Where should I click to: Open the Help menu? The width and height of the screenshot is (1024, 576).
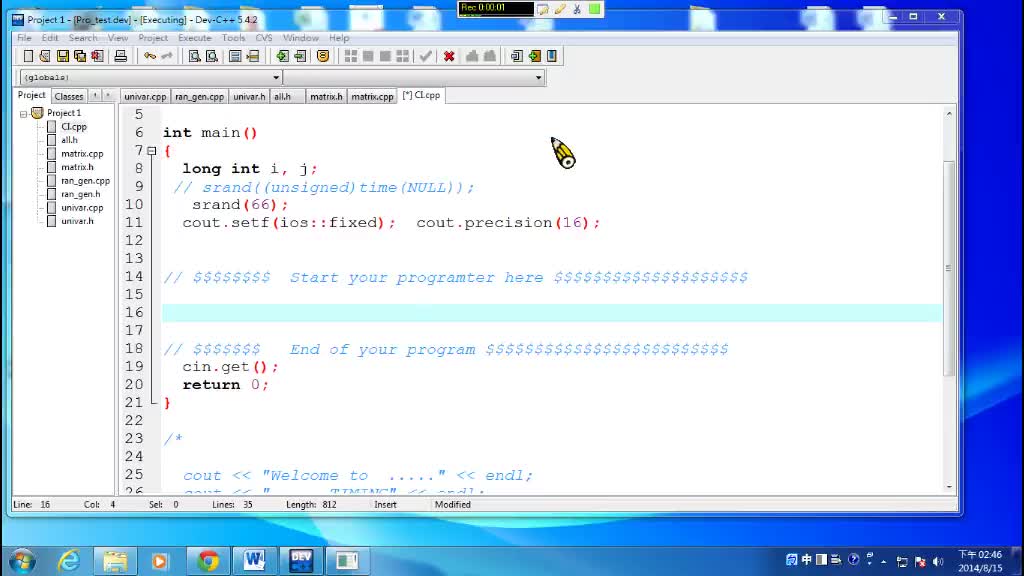(339, 38)
